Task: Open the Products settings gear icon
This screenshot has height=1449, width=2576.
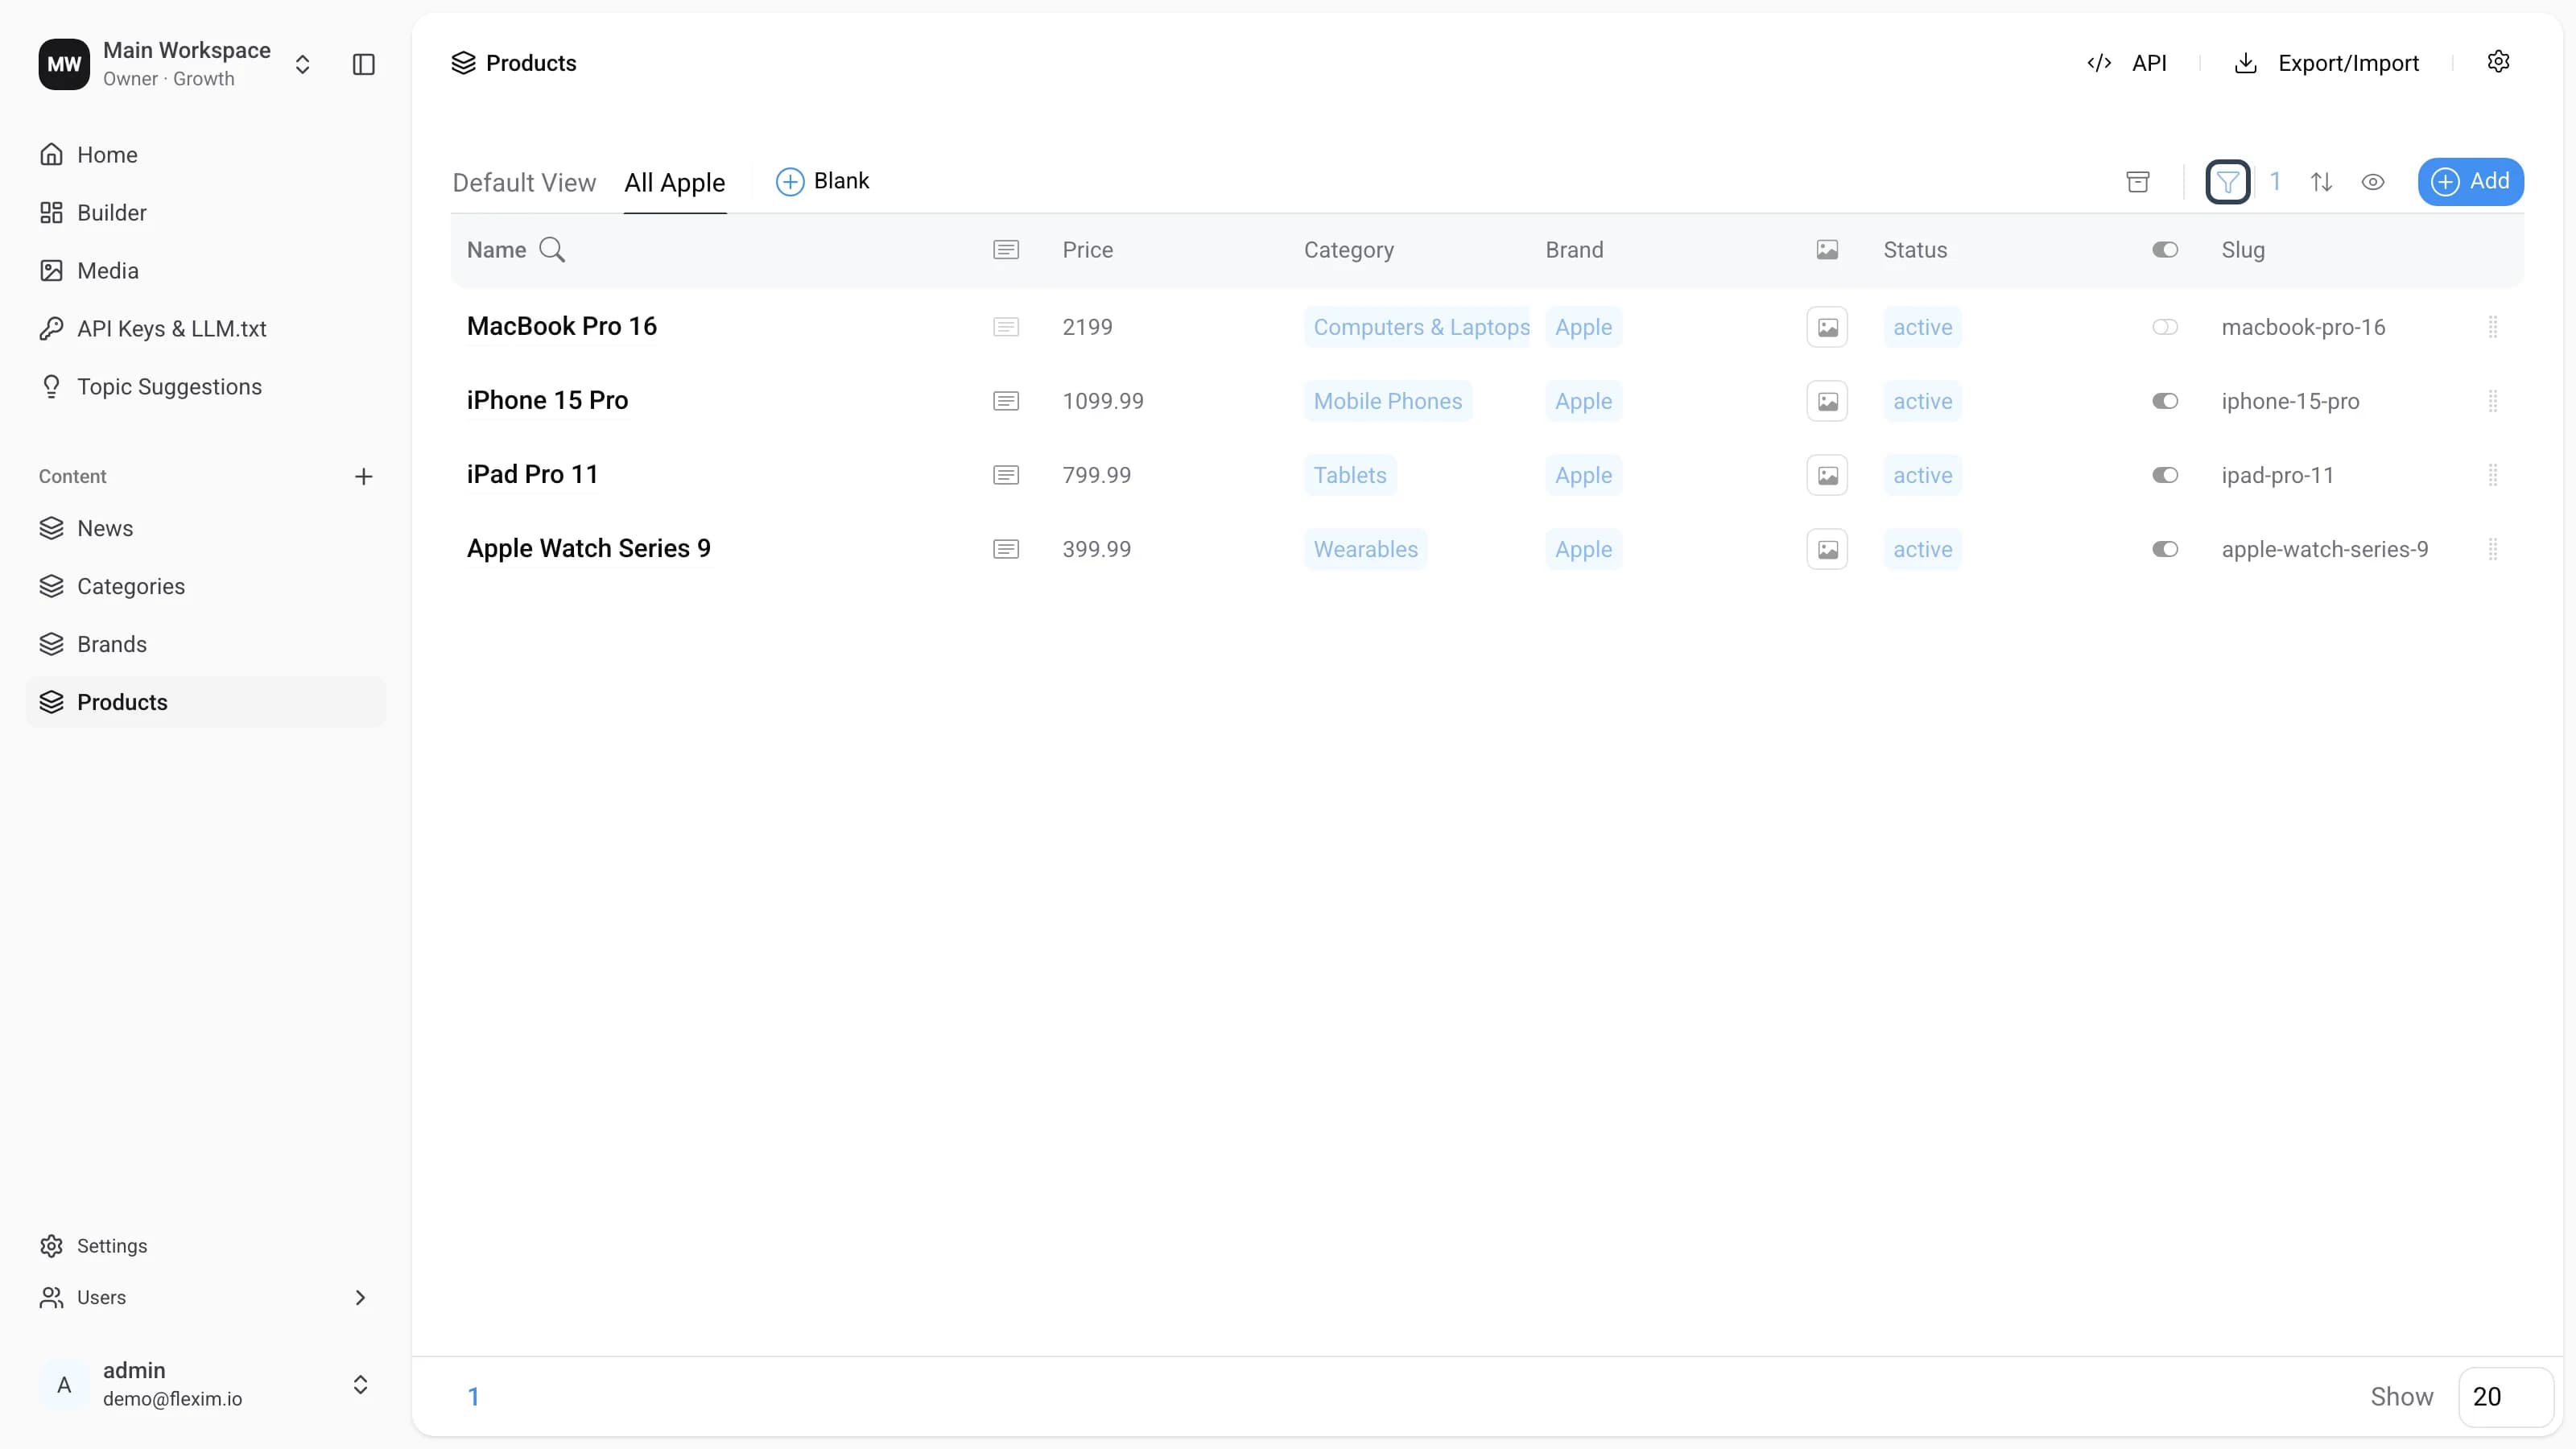Action: (2498, 62)
